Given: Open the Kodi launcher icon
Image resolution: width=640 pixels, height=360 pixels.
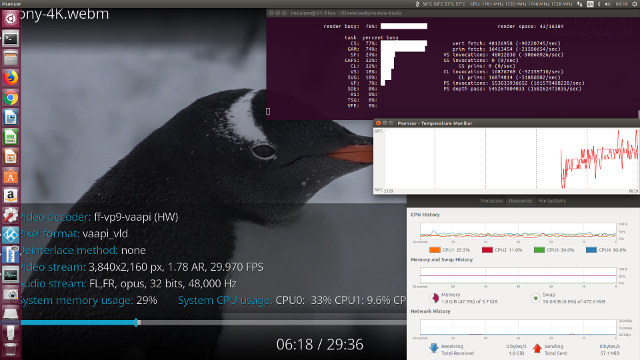Looking at the screenshot, I should (11, 235).
